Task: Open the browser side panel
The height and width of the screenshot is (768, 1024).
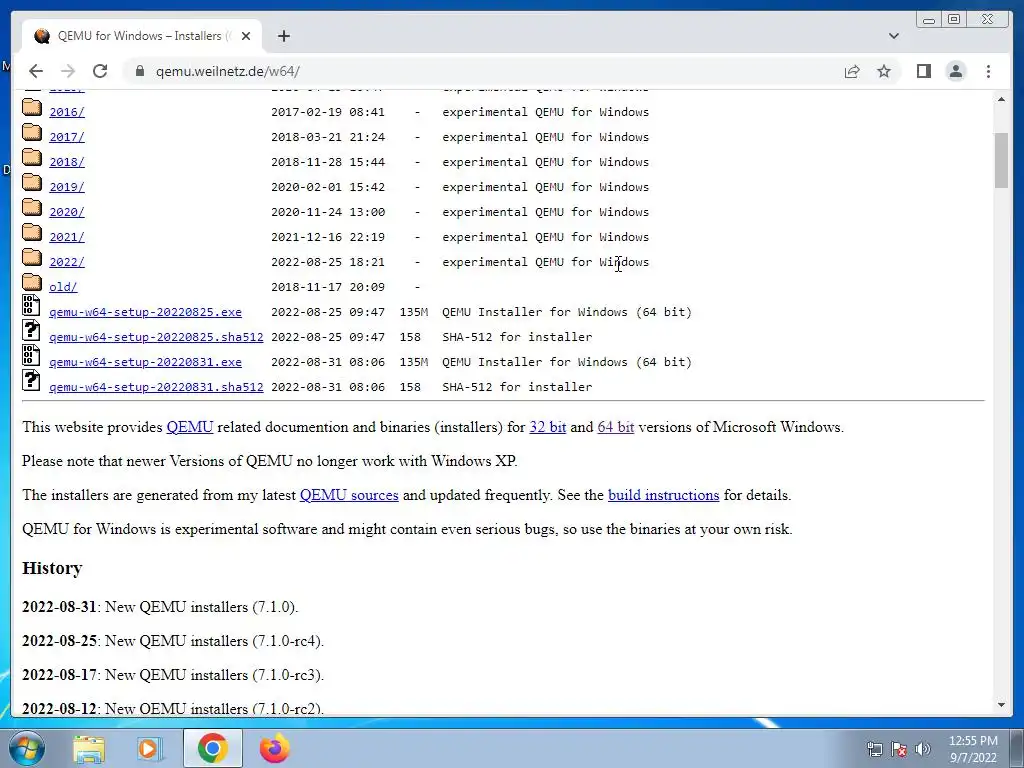Action: point(923,71)
